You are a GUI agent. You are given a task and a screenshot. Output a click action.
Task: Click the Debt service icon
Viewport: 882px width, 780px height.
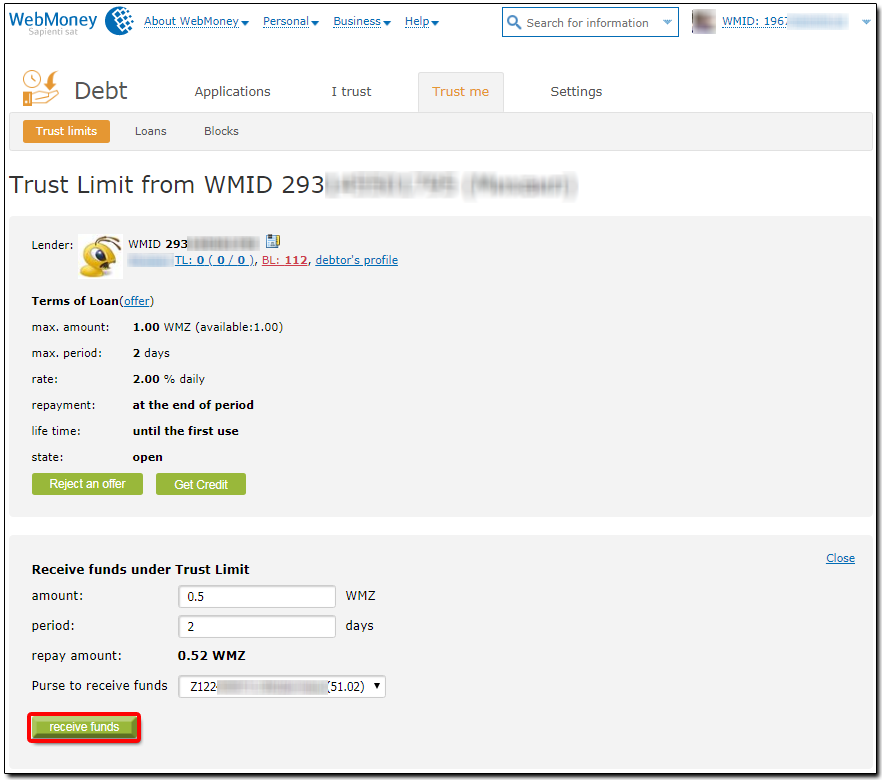[x=40, y=88]
